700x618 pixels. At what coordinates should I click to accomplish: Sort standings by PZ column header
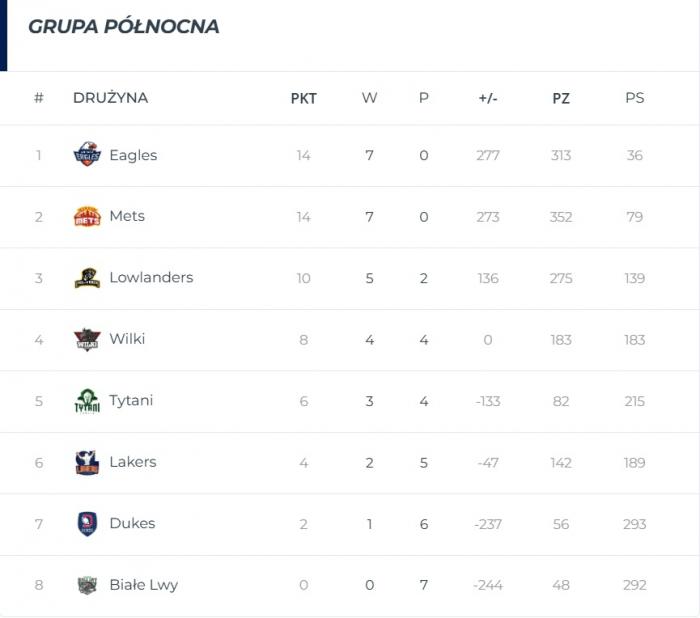[x=561, y=98]
